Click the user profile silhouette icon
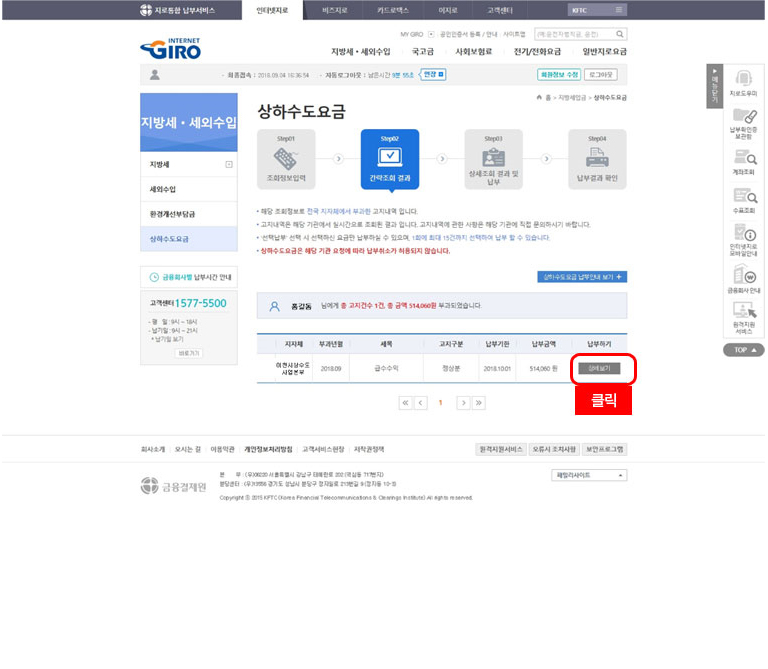 [155, 74]
